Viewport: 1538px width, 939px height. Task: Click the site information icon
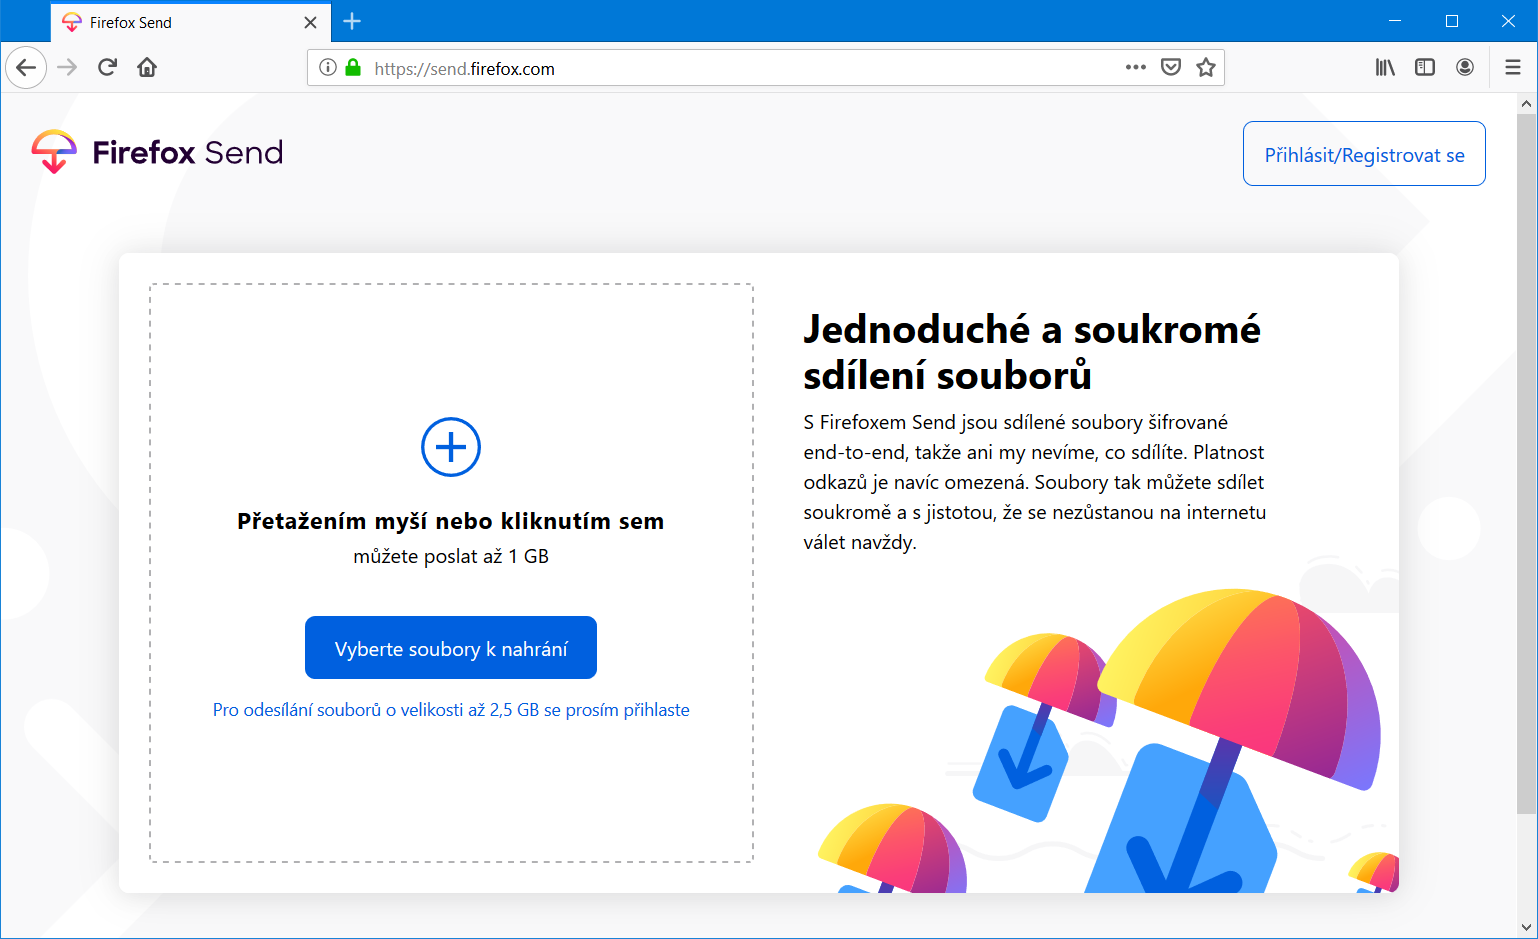point(327,68)
